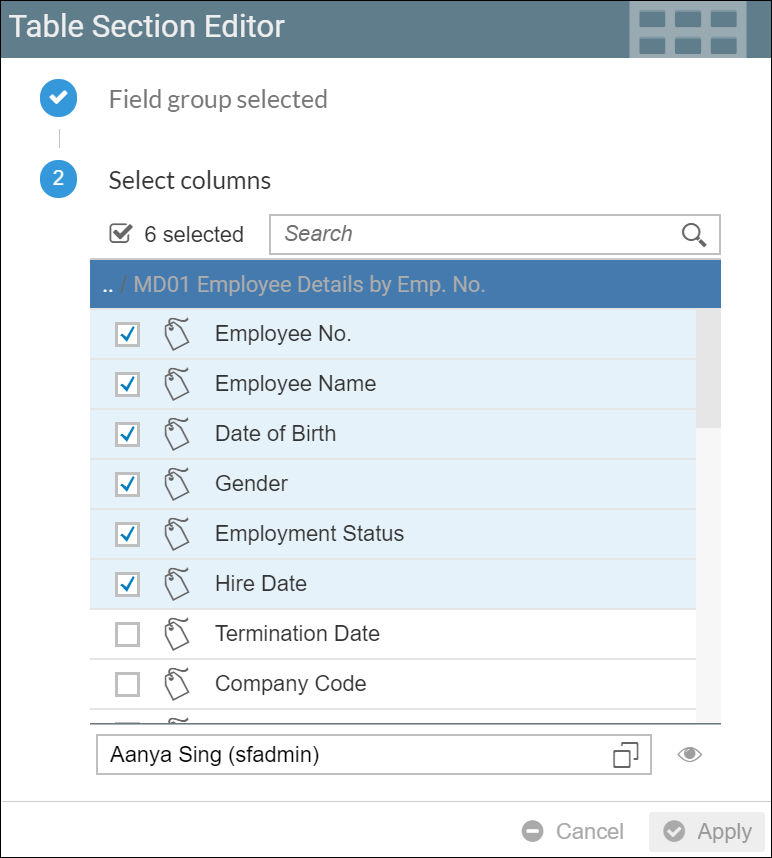
Task: Click the completed 'Field group selected' step
Action: point(58,99)
